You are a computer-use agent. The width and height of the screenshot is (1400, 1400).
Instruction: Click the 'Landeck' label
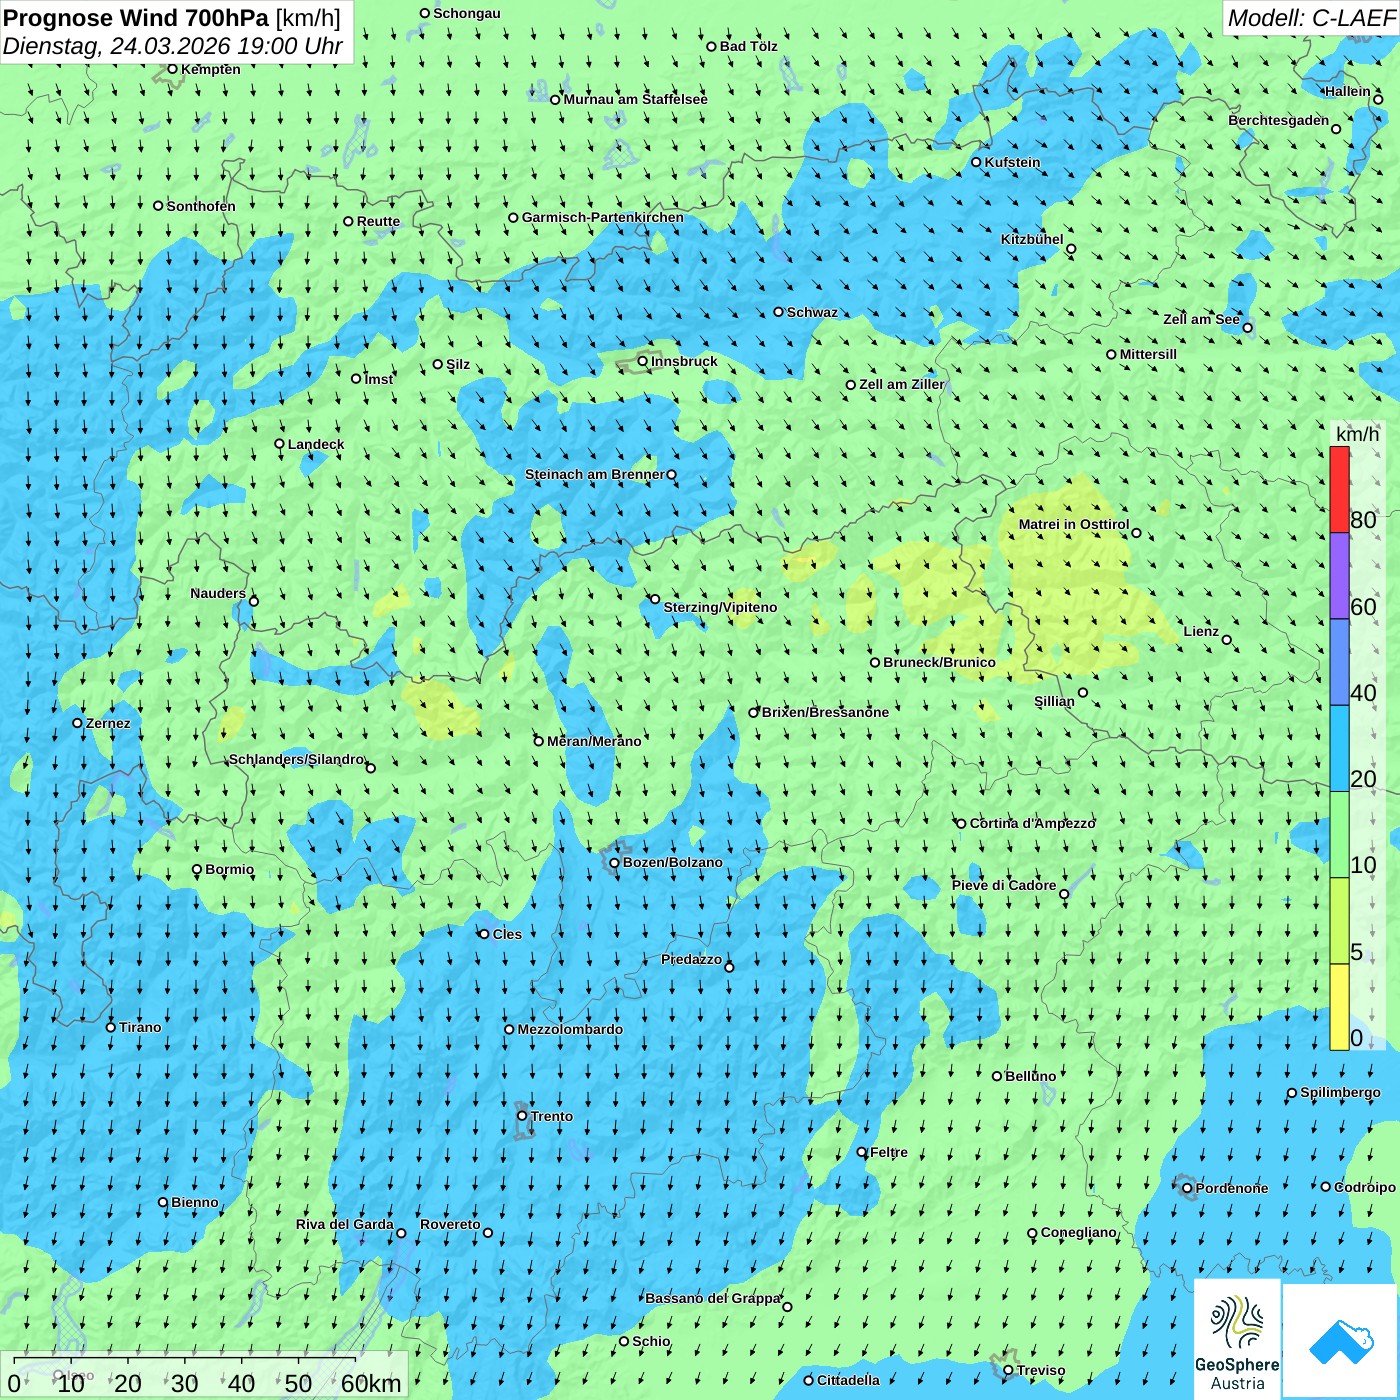[316, 444]
